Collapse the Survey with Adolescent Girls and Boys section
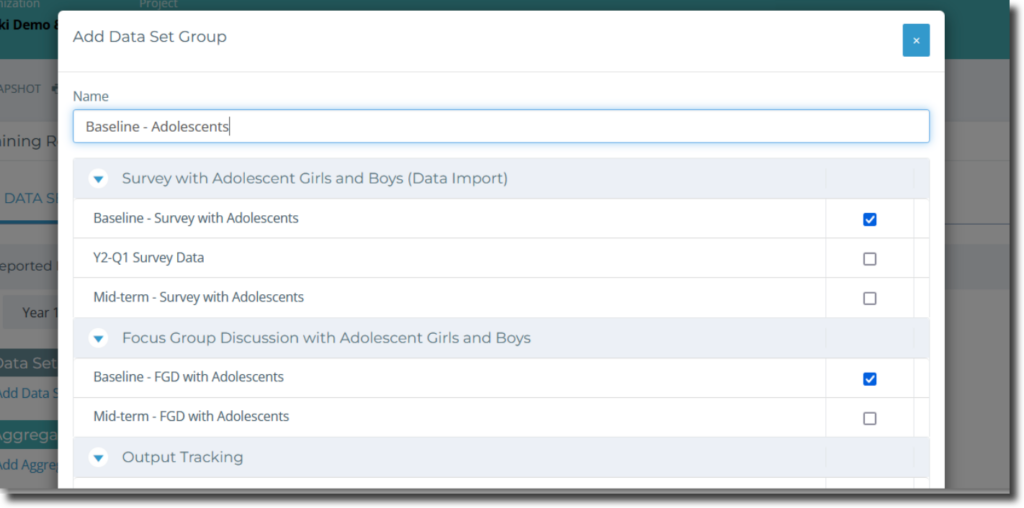1024x508 pixels. 98,178
